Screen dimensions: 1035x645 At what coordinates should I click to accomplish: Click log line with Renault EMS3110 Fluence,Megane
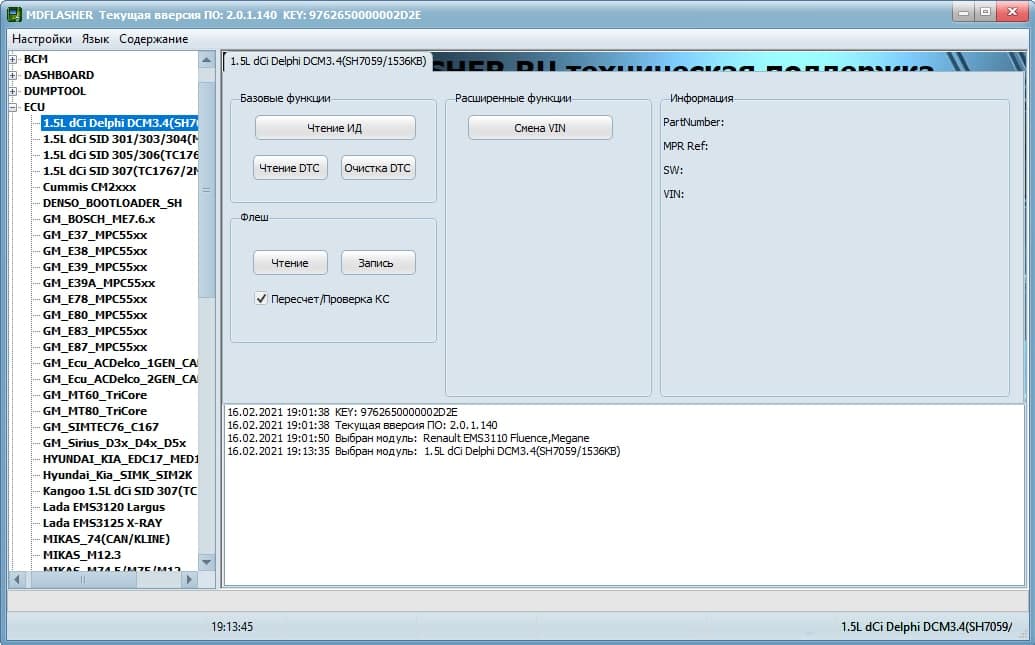coord(408,438)
